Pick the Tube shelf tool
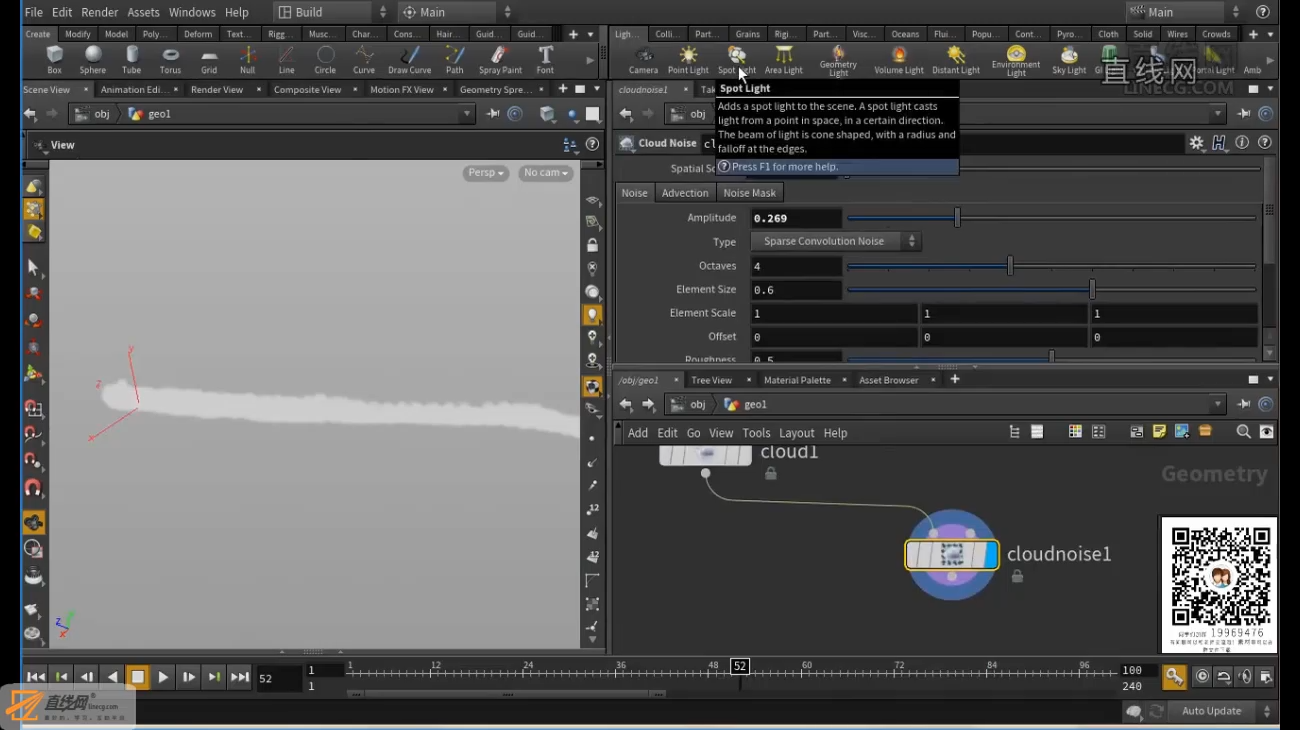1300x730 pixels. [131, 60]
